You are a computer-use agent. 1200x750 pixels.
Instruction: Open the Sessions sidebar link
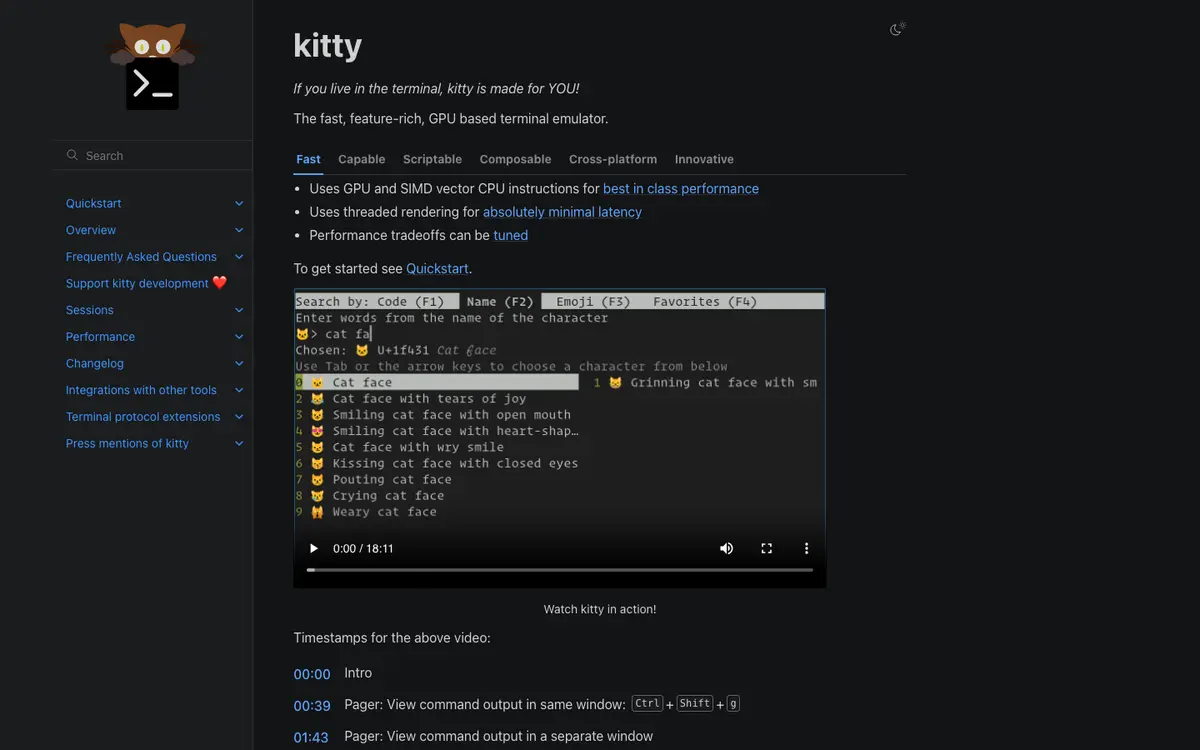[x=90, y=310]
